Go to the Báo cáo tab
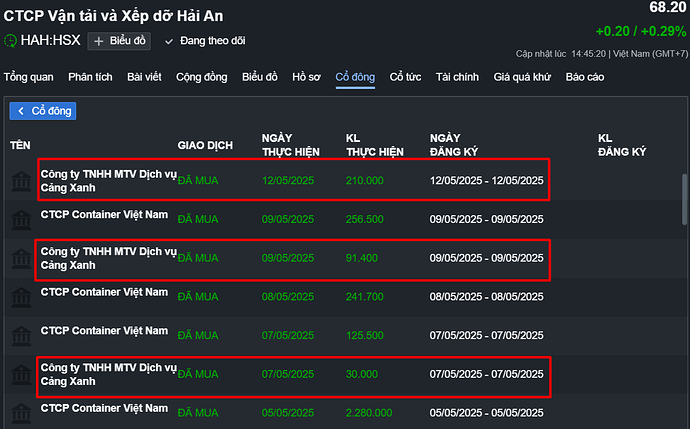Image resolution: width=690 pixels, height=429 pixels. tap(585, 77)
